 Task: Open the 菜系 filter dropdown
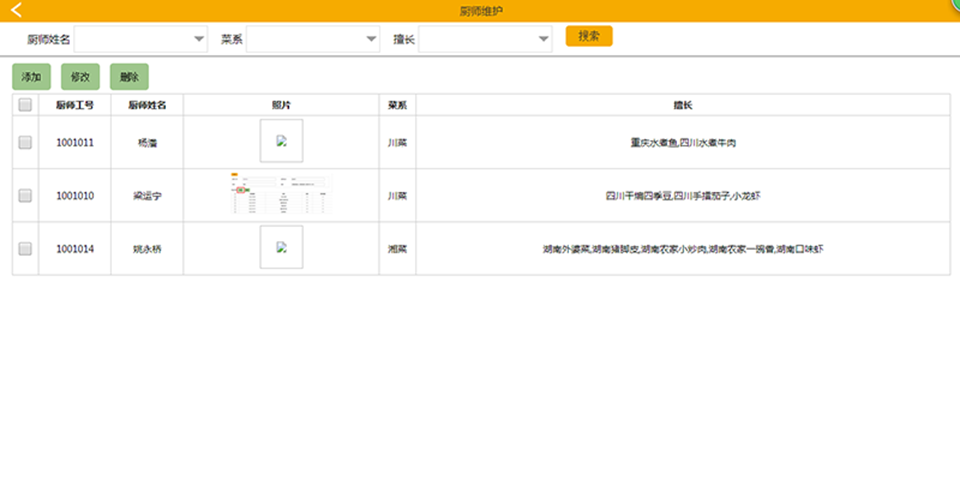point(313,39)
